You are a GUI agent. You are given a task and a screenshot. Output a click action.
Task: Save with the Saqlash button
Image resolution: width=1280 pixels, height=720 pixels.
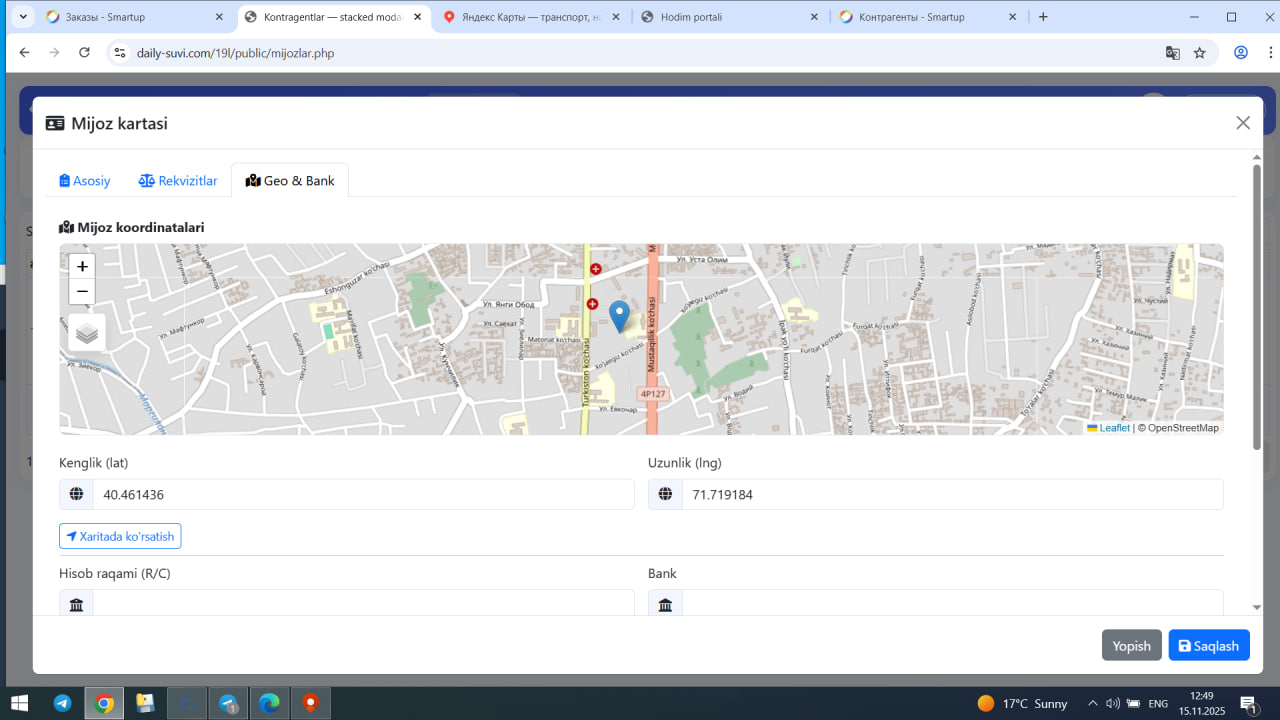(1209, 645)
